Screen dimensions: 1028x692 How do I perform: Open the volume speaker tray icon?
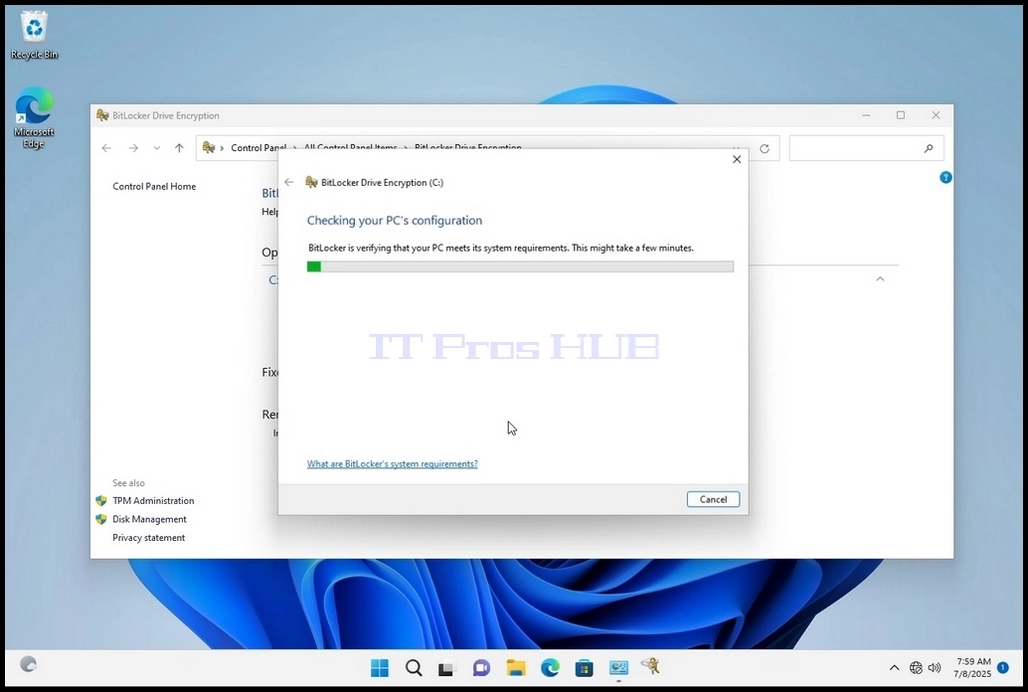pos(934,668)
